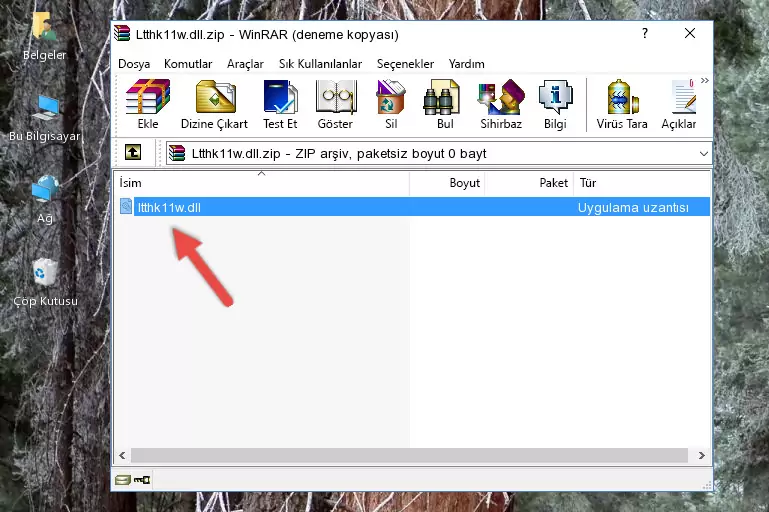Open the Dosya menu
Screen dimensions: 769x512
coord(134,64)
